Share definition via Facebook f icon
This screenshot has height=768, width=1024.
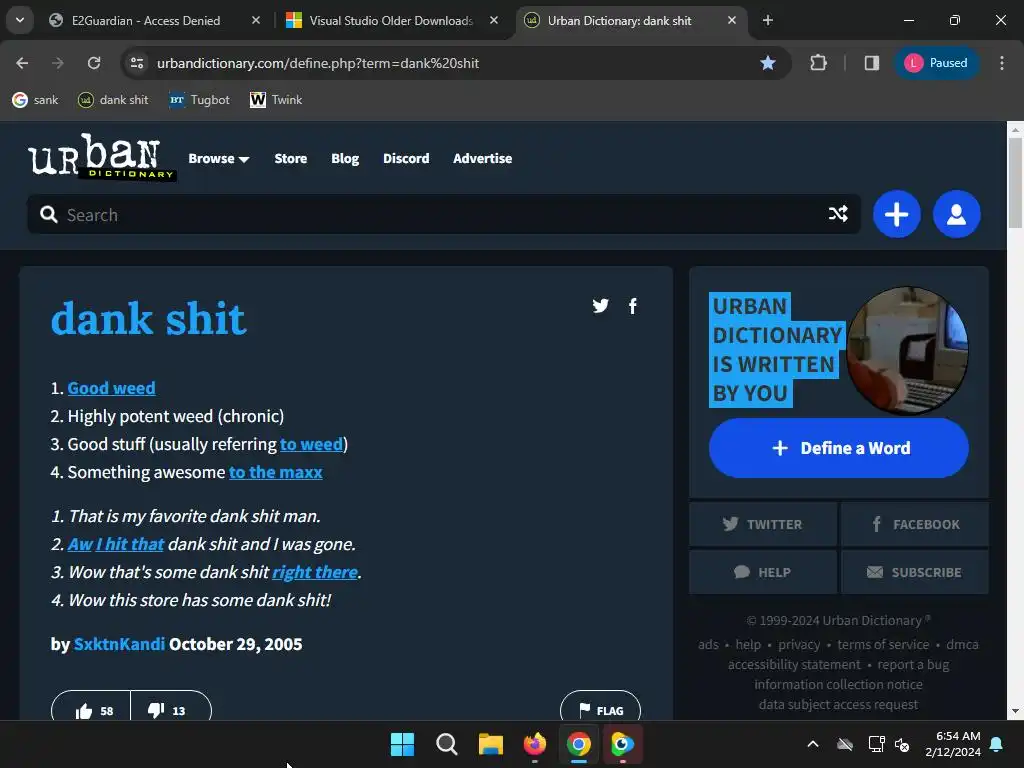(632, 306)
